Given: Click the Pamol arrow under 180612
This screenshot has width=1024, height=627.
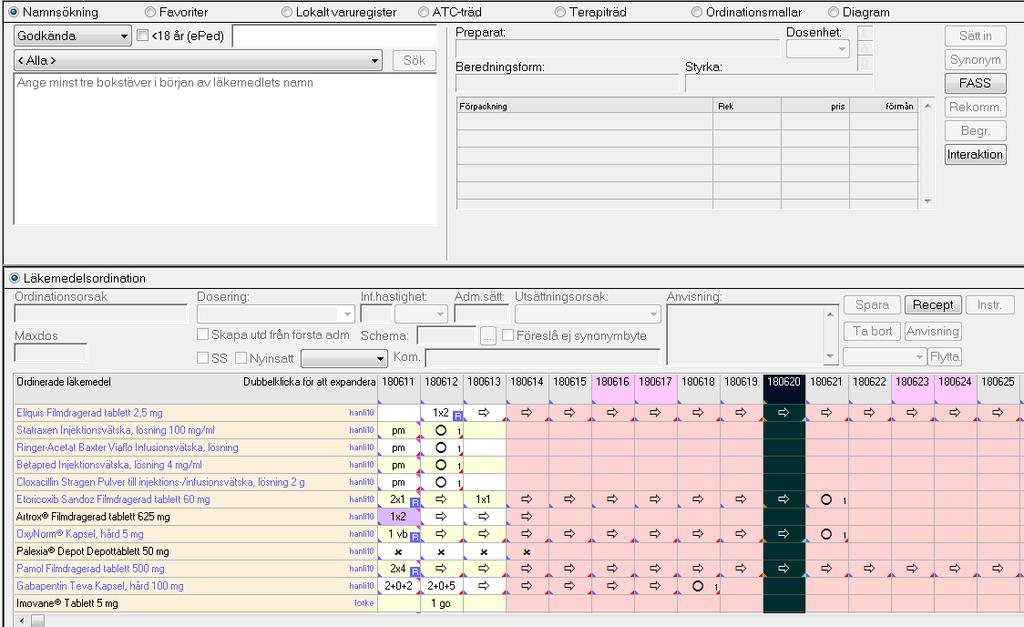Looking at the screenshot, I should point(441,568).
